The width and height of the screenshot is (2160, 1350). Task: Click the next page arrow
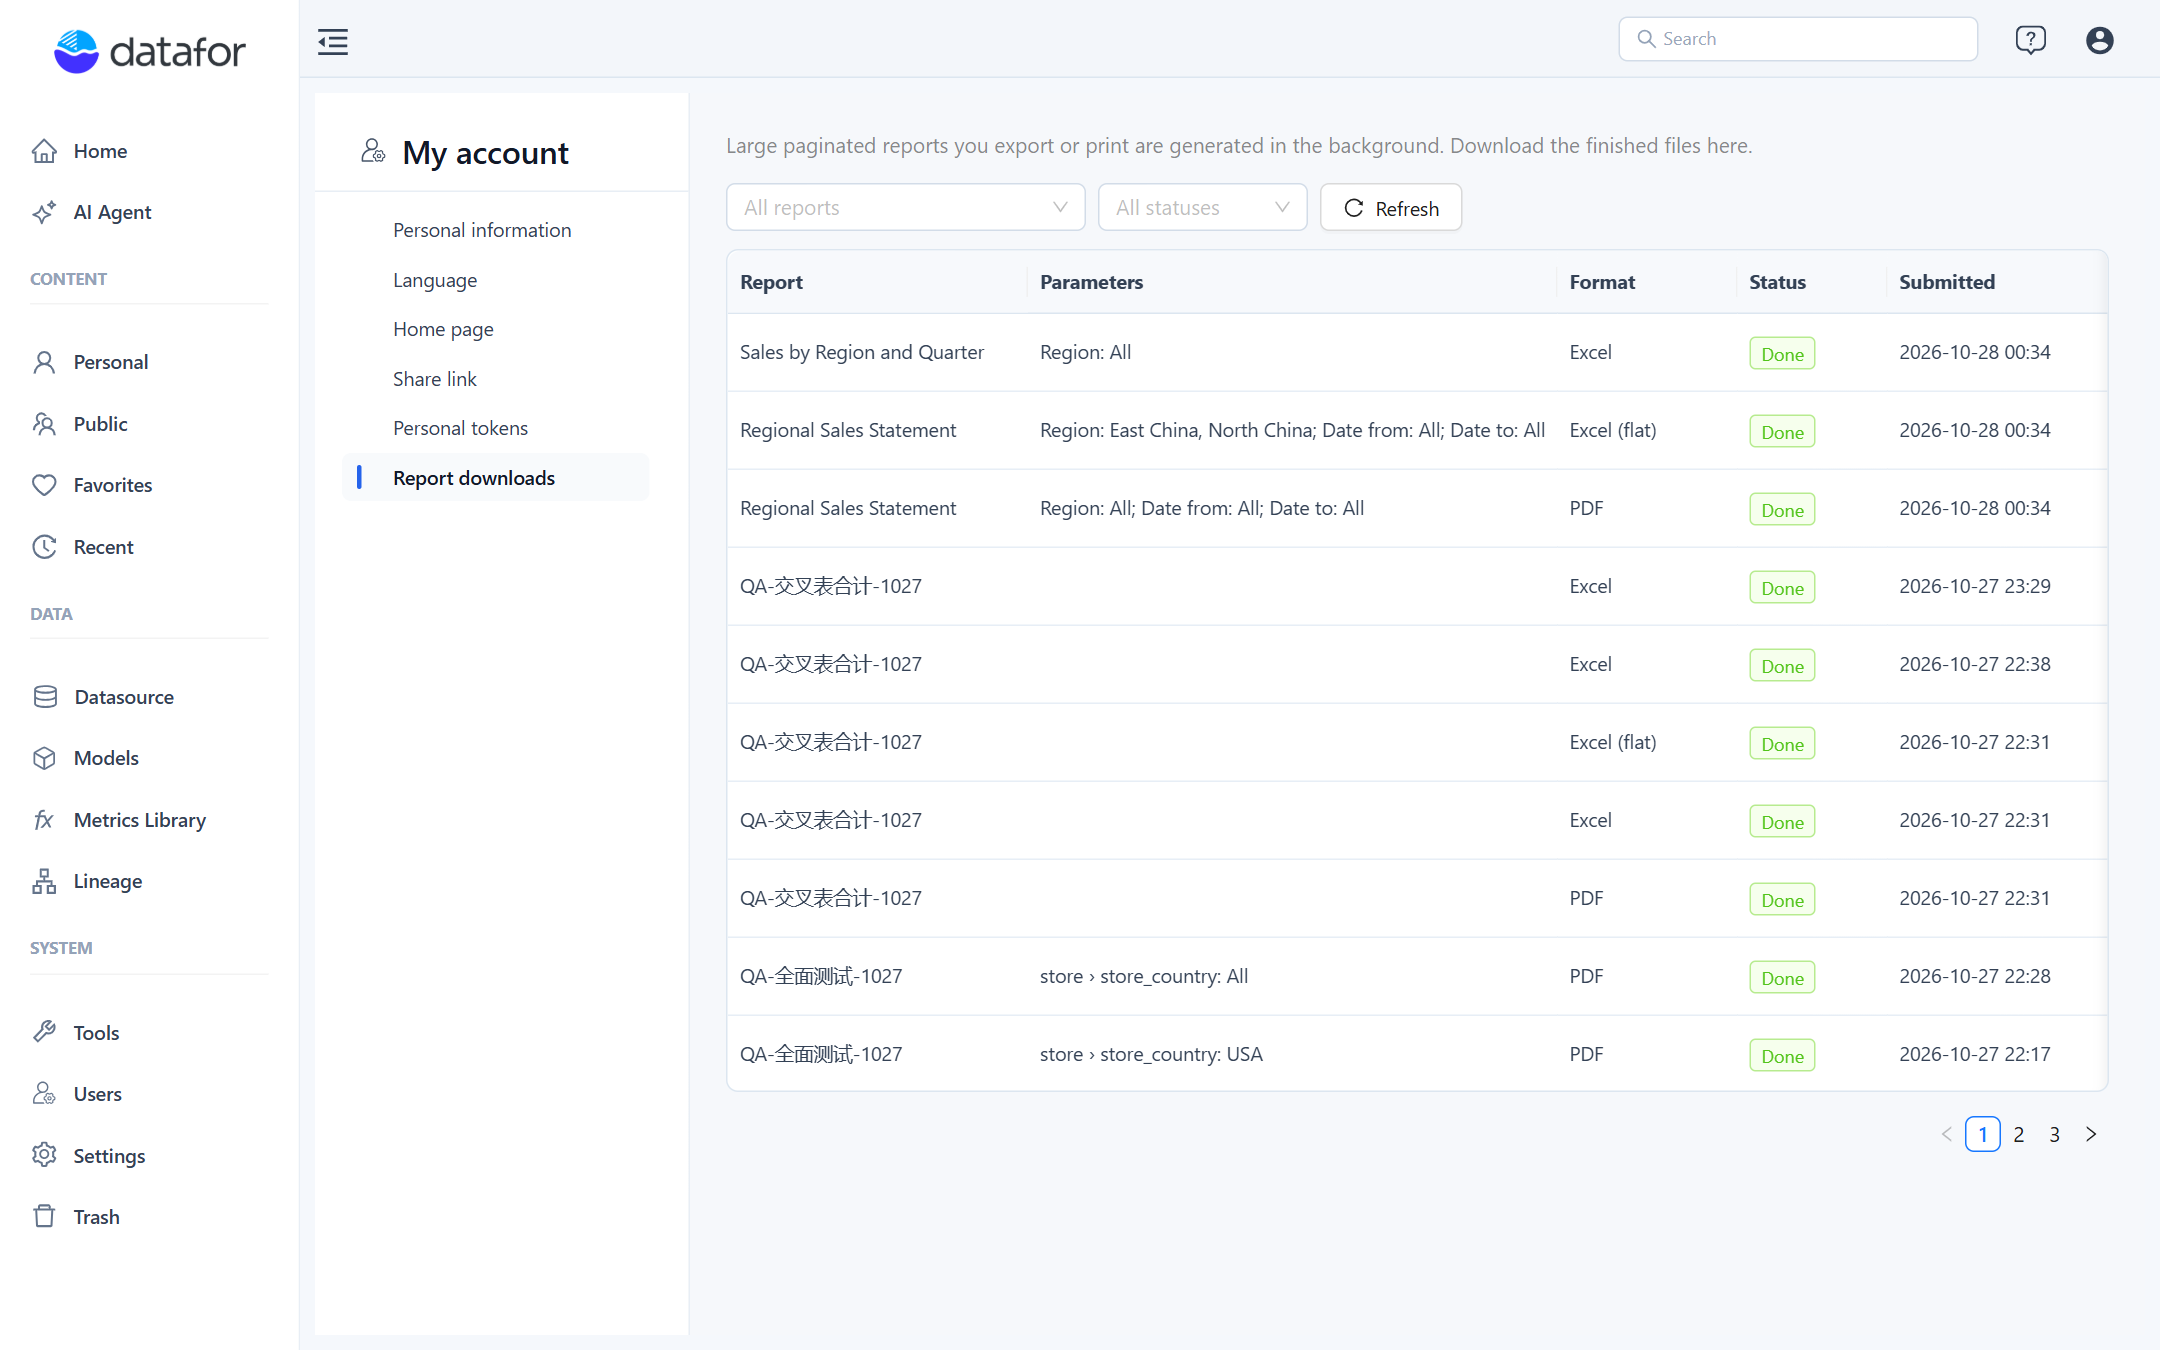tap(2091, 1134)
